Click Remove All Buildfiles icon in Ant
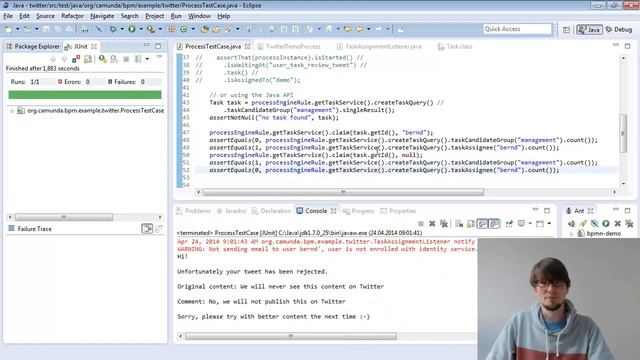This screenshot has height=360, width=640. point(629,223)
